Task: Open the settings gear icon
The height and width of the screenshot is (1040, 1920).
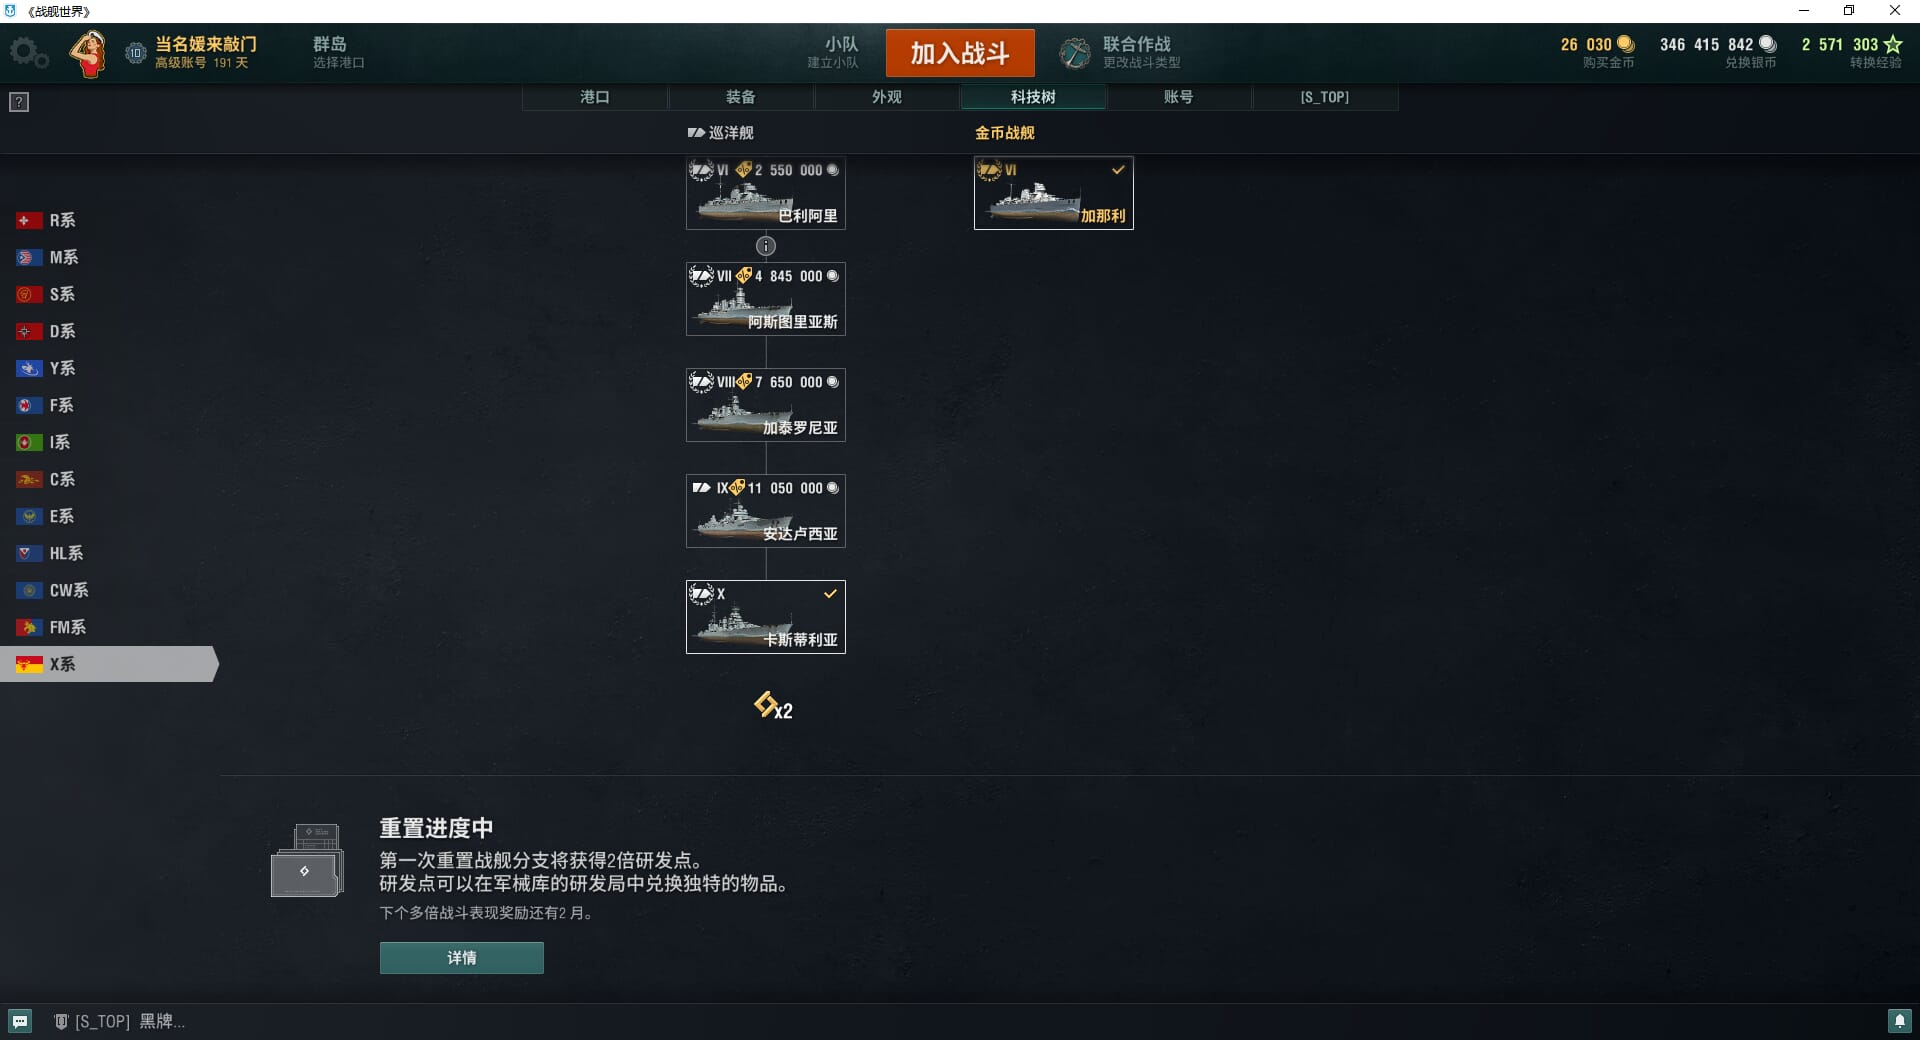Action: (x=28, y=52)
